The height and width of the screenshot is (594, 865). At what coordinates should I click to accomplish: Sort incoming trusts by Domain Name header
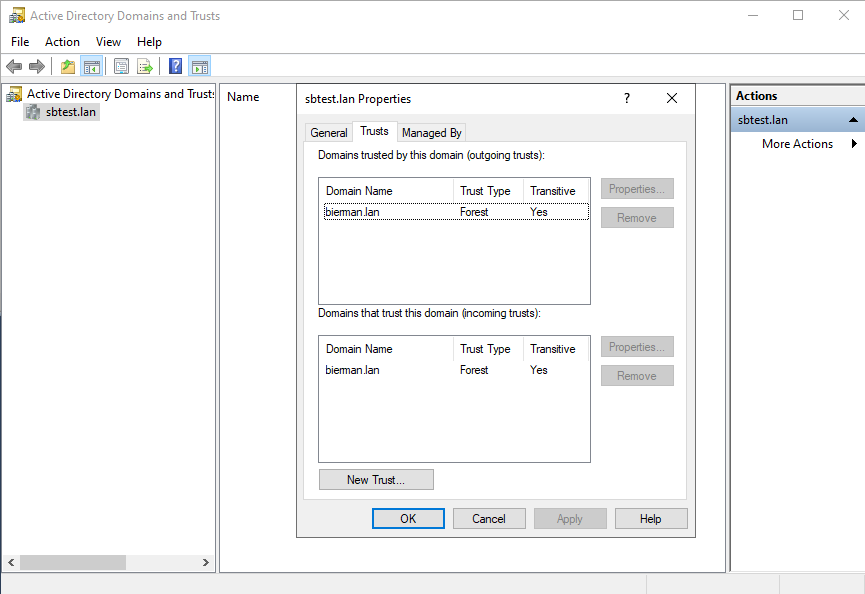(x=386, y=349)
